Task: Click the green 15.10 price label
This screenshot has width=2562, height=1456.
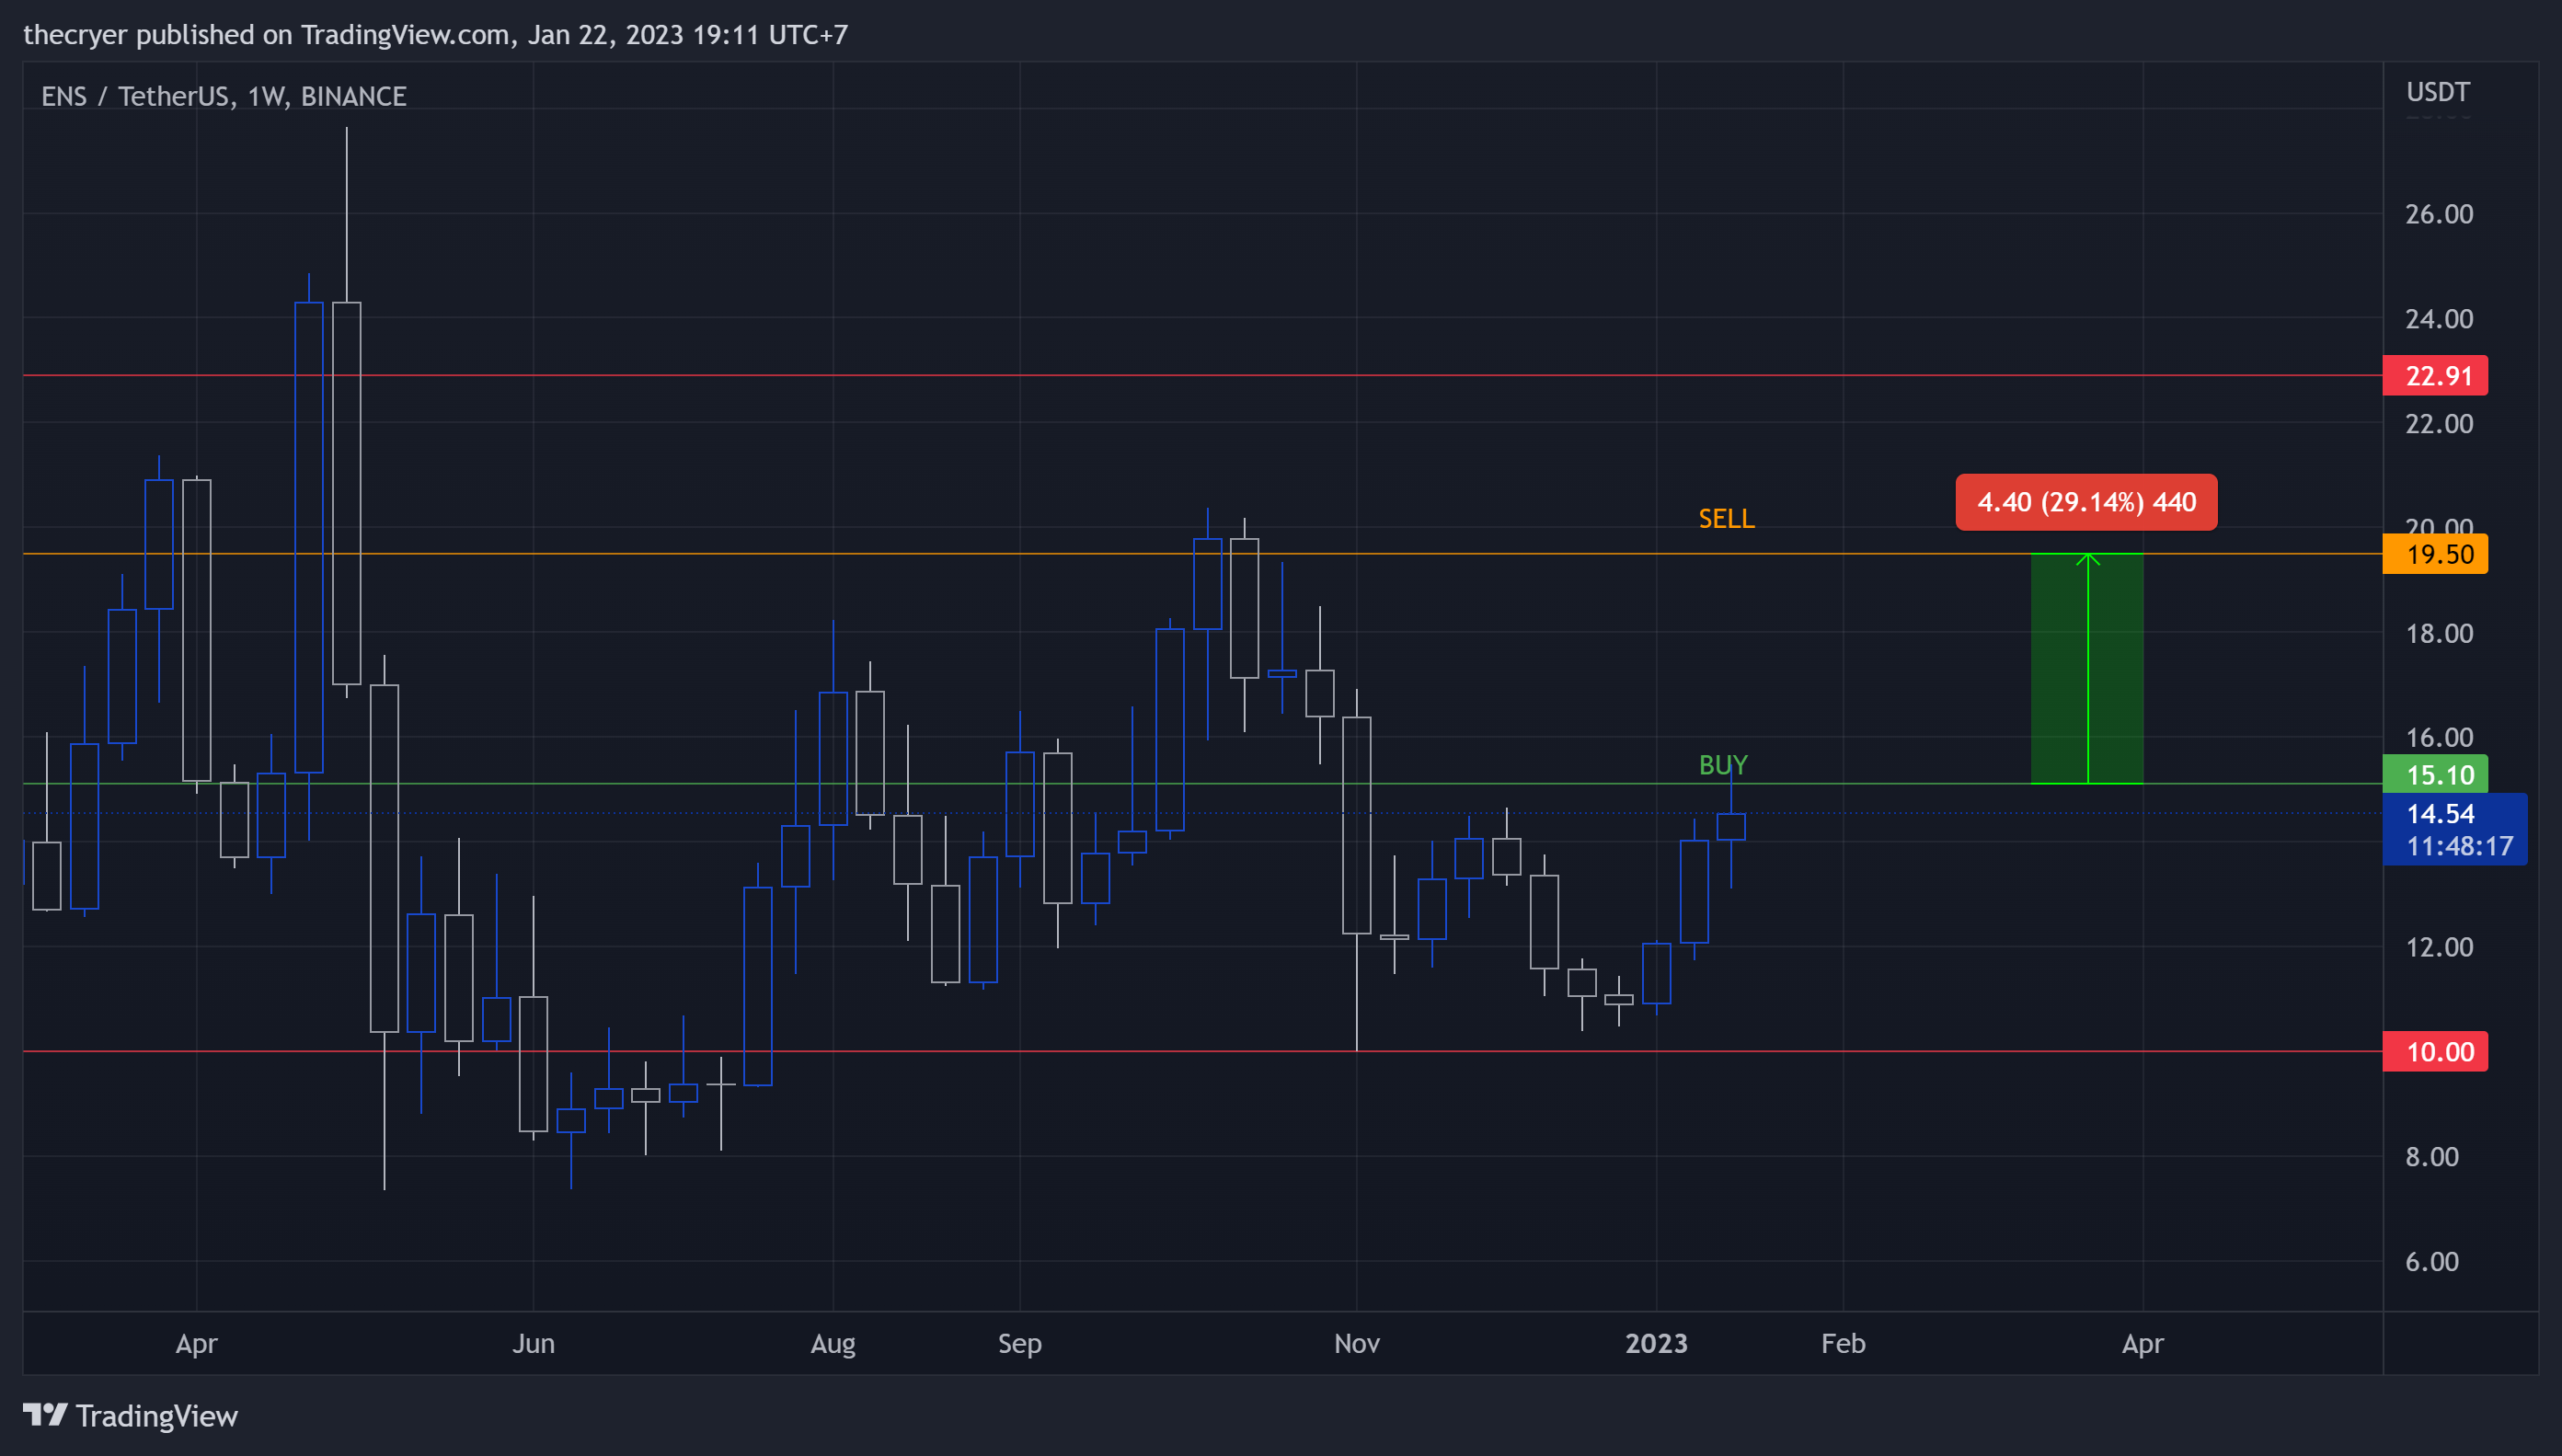Action: tap(2435, 774)
